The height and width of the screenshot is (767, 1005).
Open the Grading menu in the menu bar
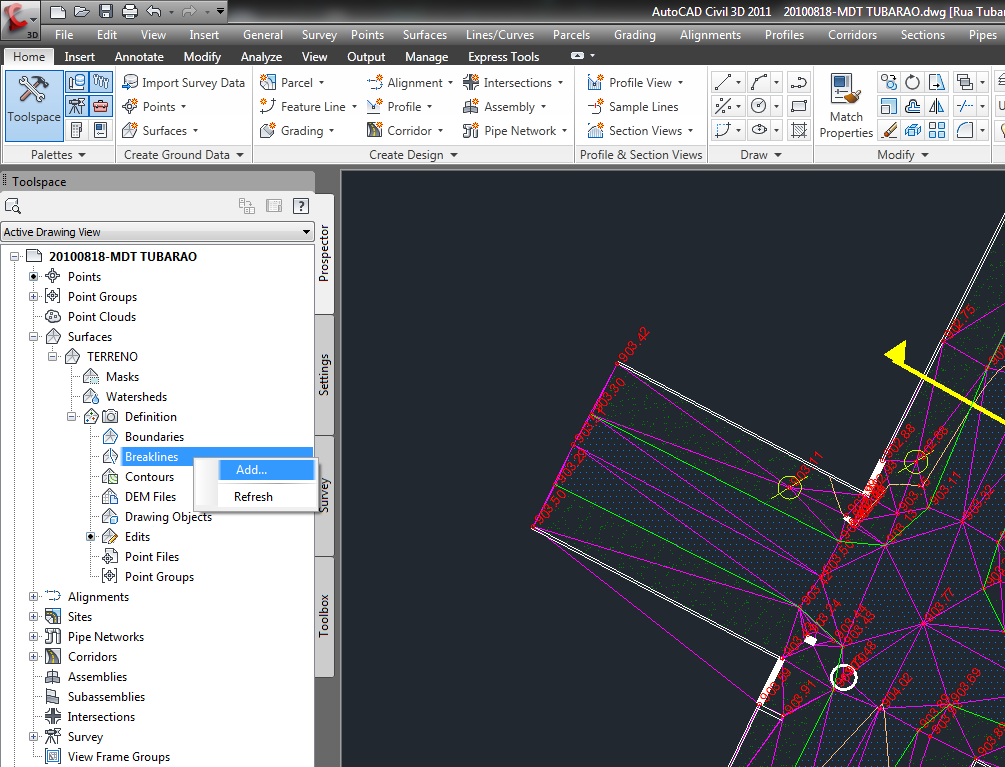pos(634,34)
